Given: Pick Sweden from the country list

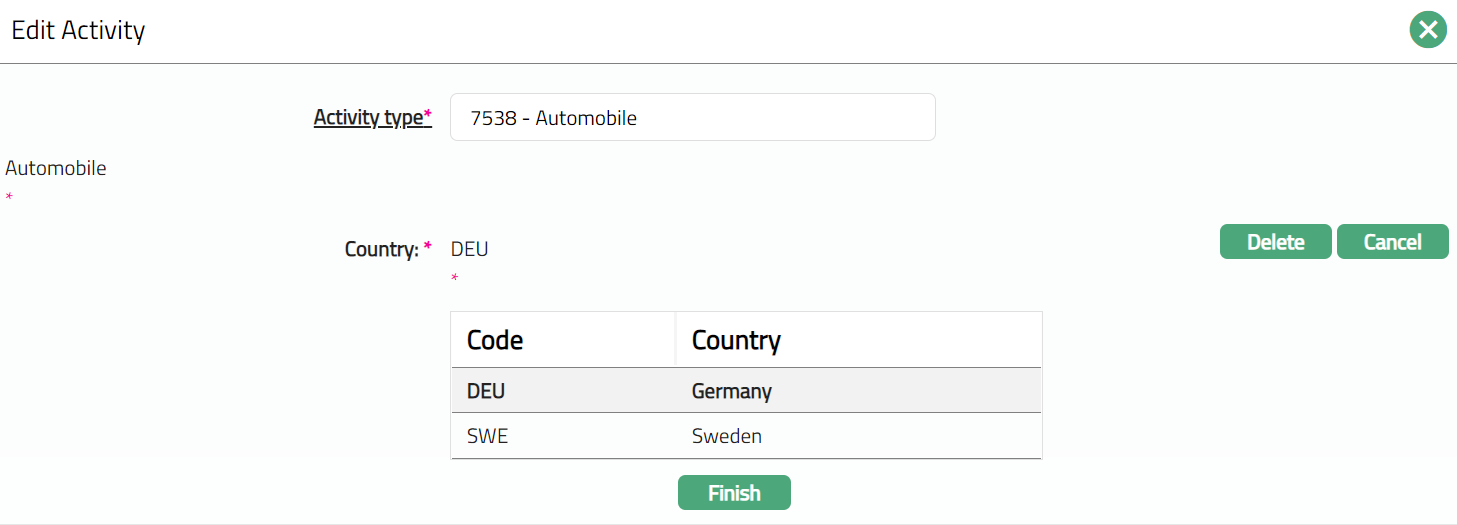Looking at the screenshot, I should coord(727,436).
